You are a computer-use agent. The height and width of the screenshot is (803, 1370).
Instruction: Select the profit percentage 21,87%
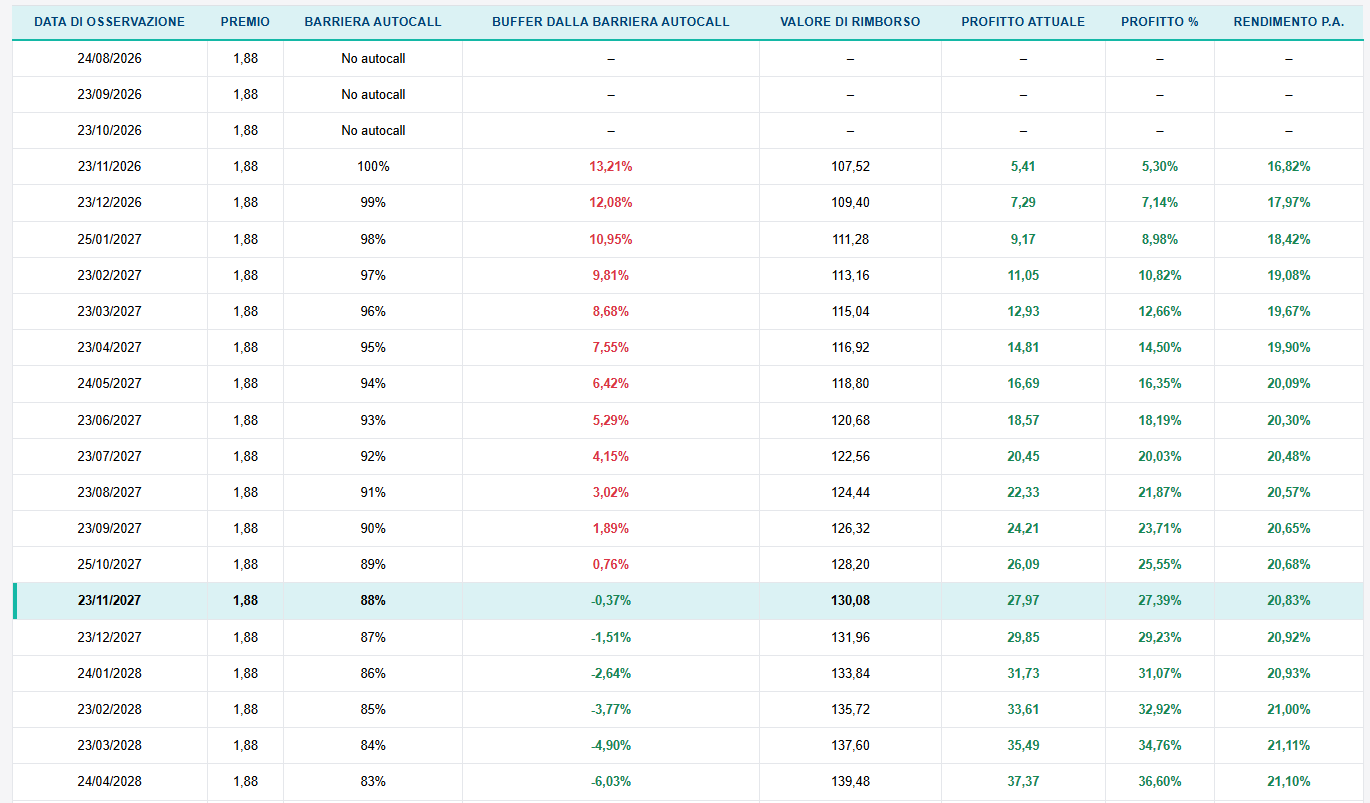[x=1160, y=492]
